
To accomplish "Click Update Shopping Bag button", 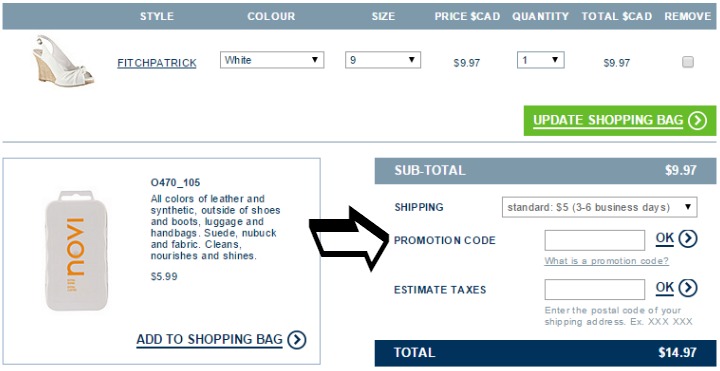I will 620,121.
